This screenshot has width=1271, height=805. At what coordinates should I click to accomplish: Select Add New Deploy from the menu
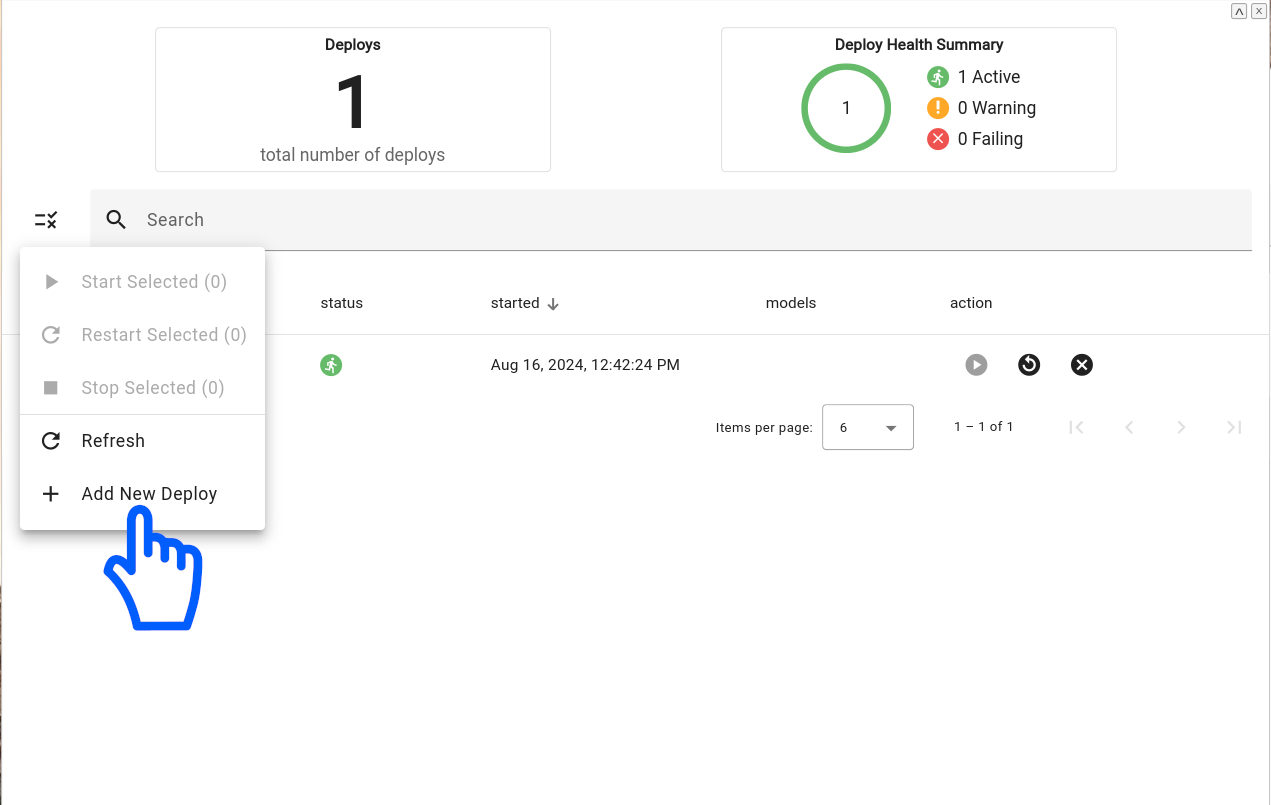coord(149,494)
